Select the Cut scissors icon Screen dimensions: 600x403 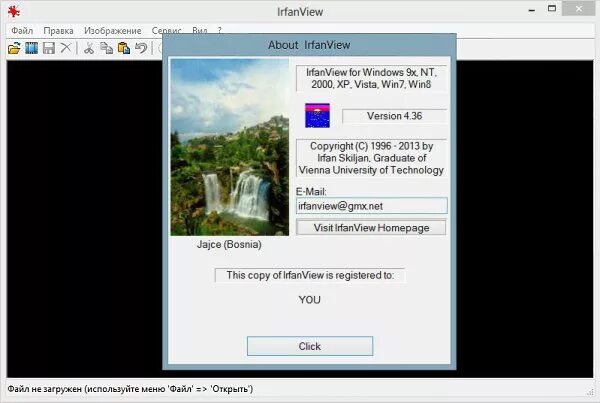tap(89, 48)
